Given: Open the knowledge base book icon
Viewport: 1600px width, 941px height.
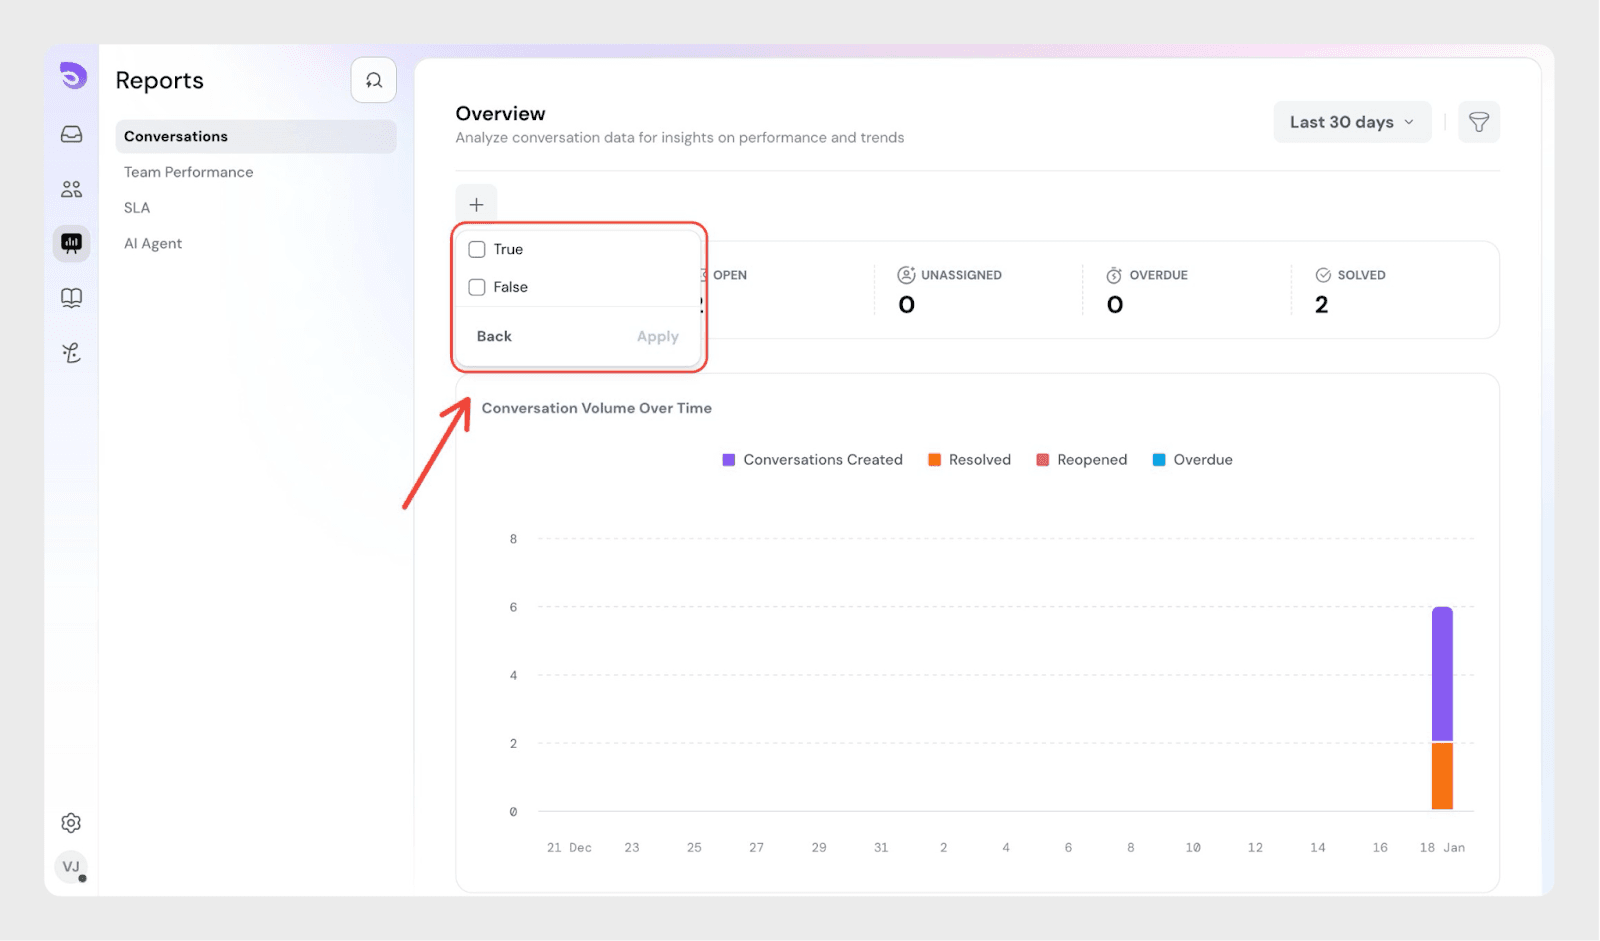Looking at the screenshot, I should click(71, 298).
